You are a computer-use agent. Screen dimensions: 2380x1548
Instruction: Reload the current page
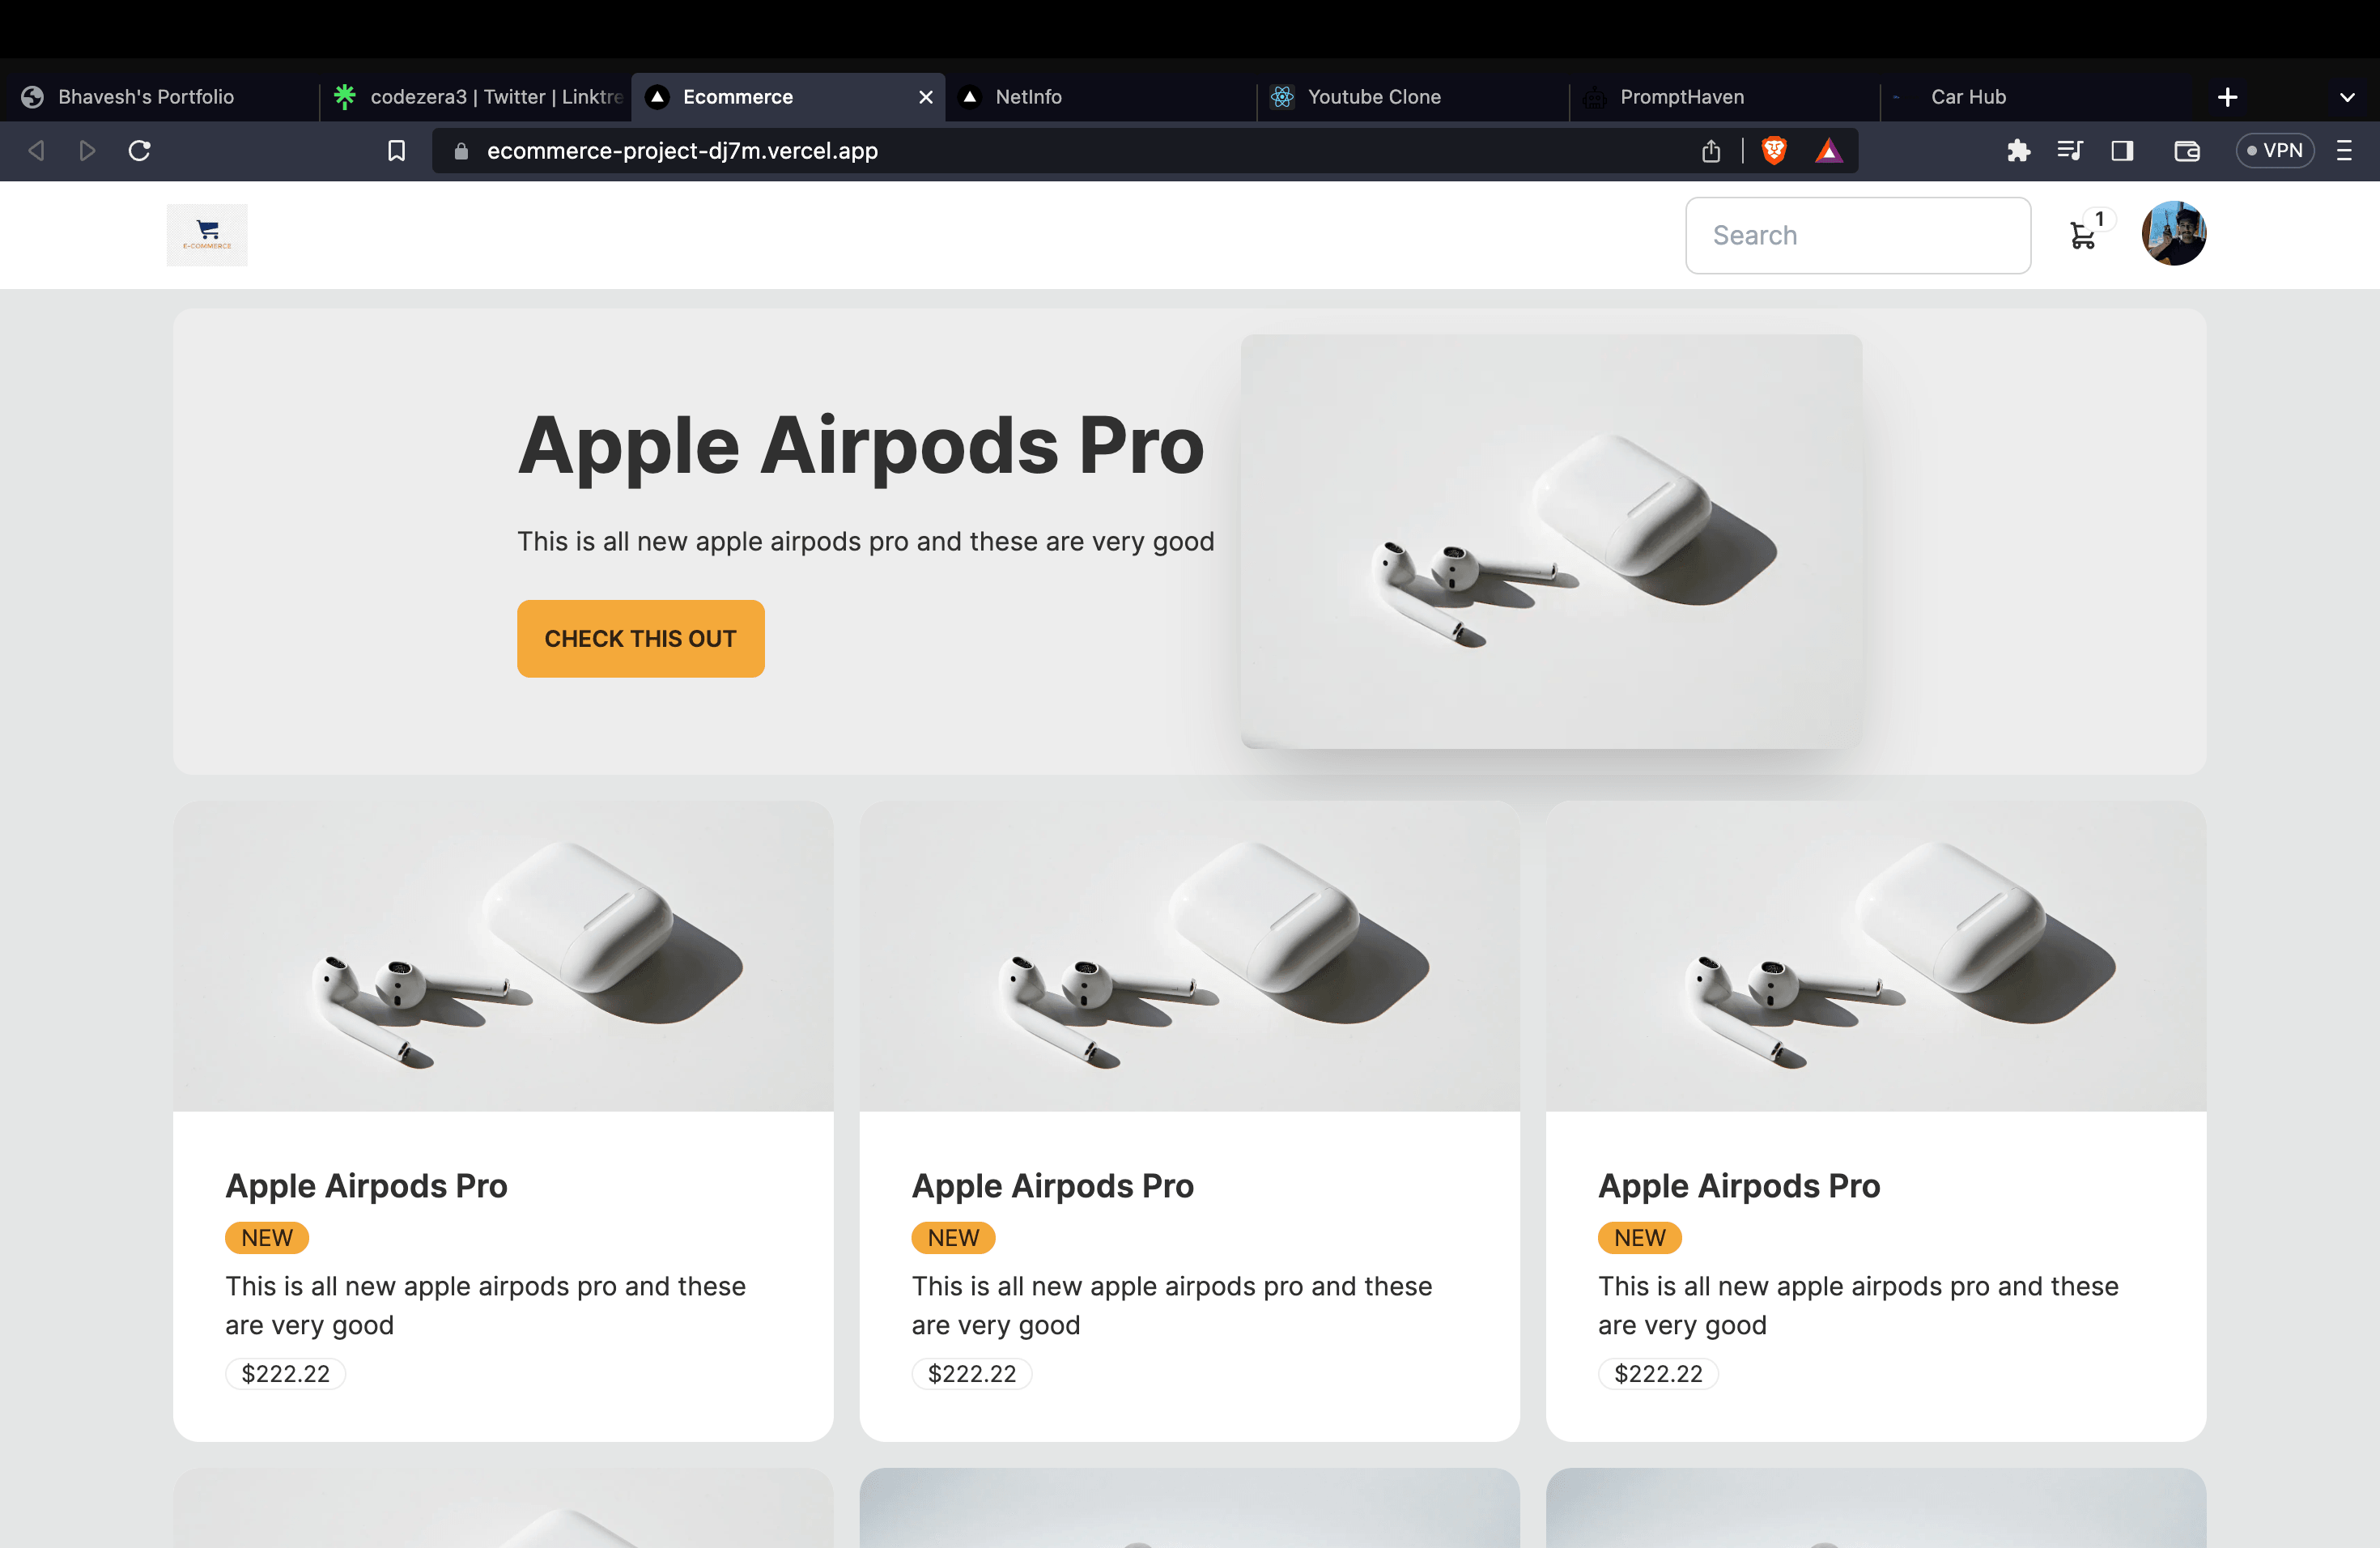point(140,151)
